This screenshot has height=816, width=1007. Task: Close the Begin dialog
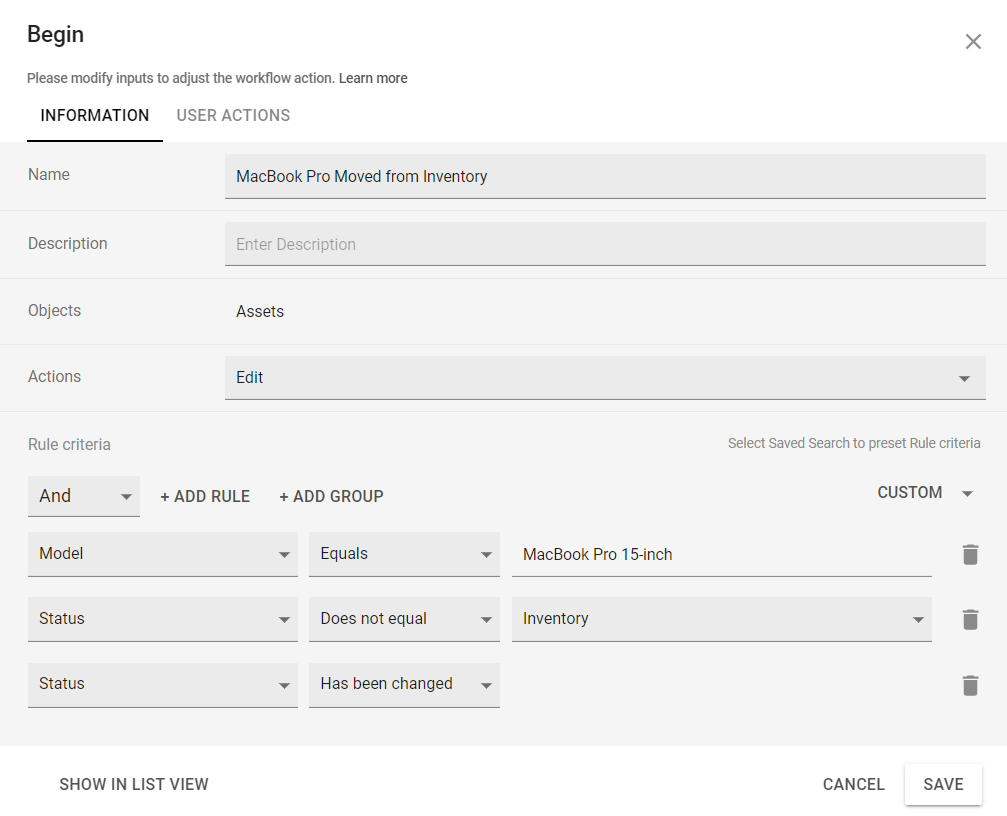(972, 42)
